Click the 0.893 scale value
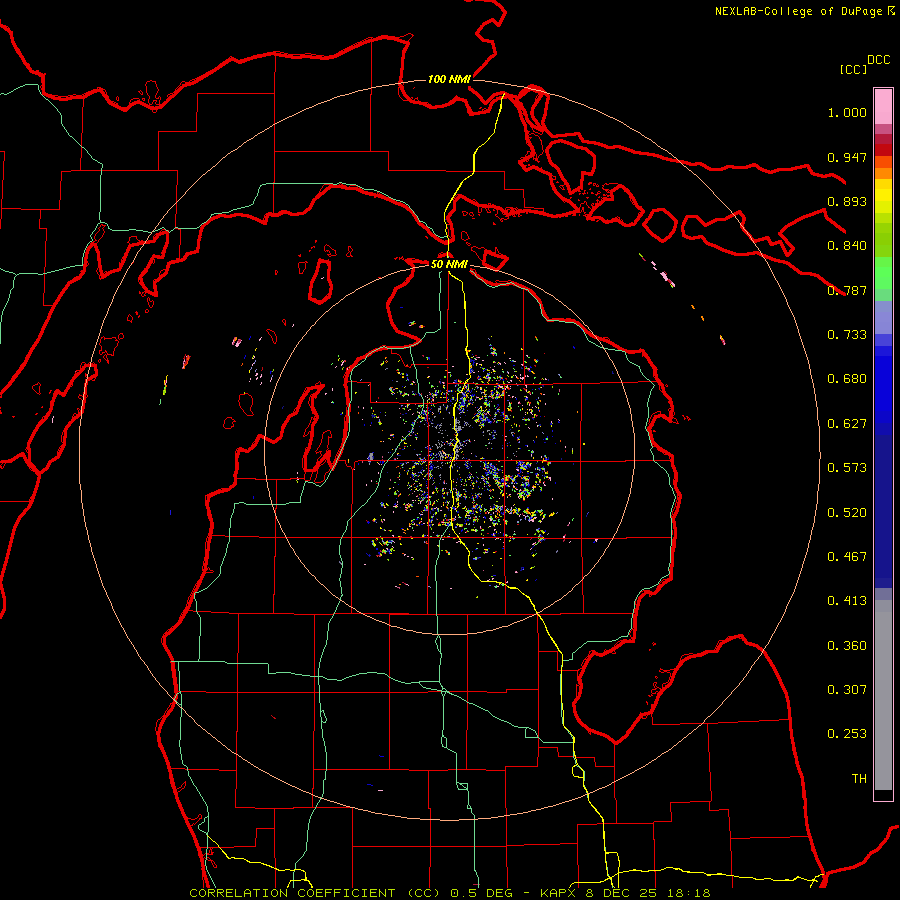 (x=847, y=201)
